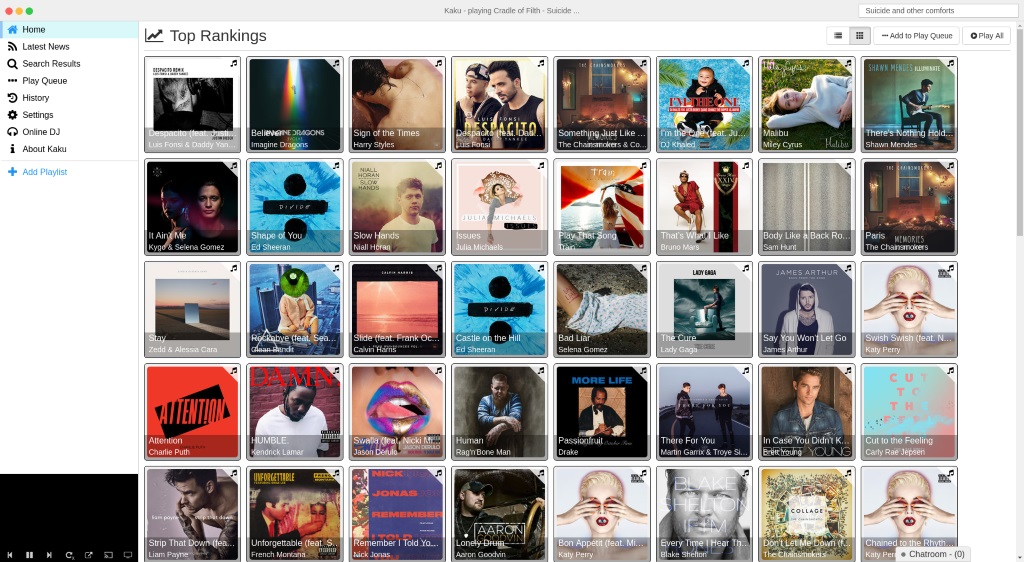Skip to previous track
Viewport: 1024px width, 562px height.
[x=10, y=555]
